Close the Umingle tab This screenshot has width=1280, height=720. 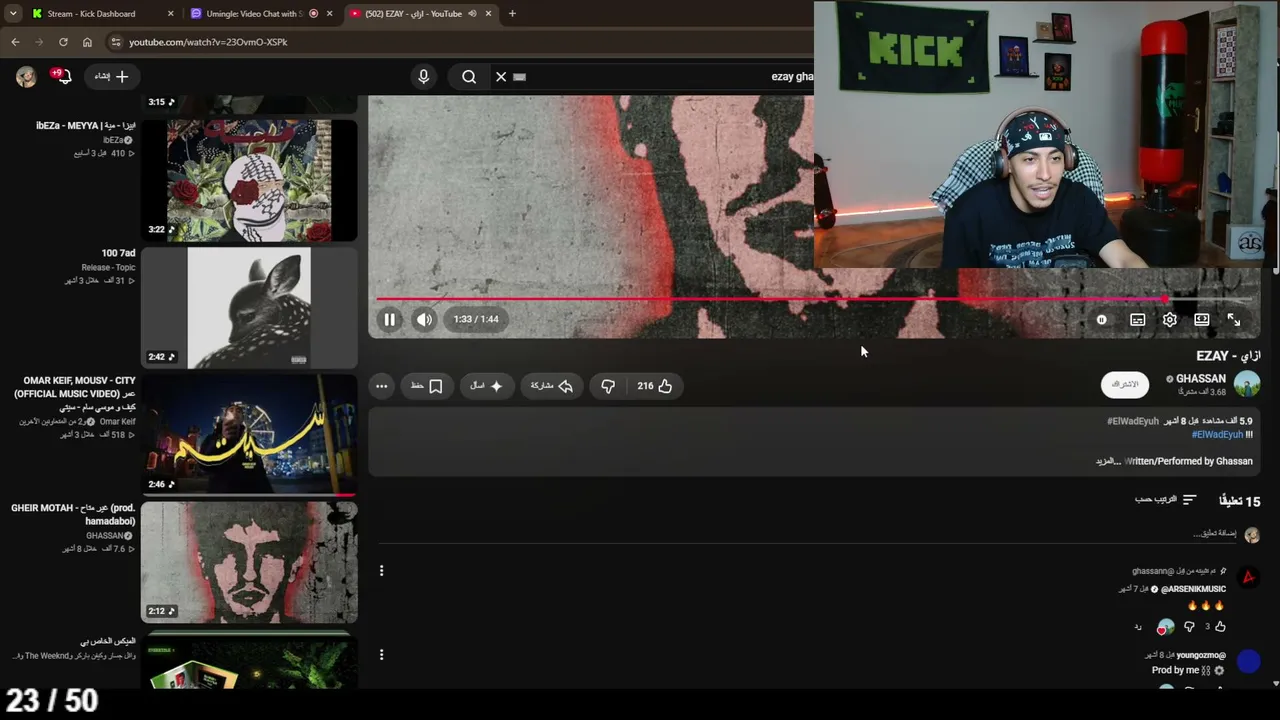click(x=329, y=14)
